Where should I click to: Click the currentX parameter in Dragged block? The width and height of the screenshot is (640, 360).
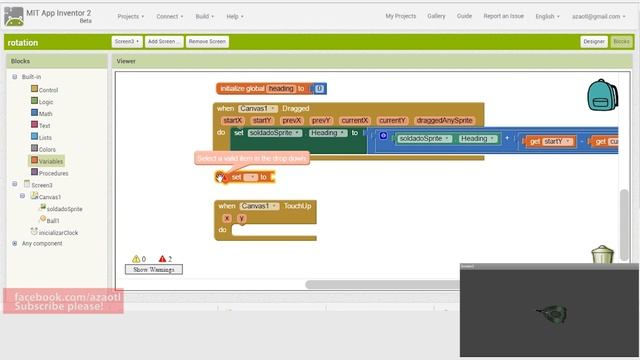click(355, 120)
